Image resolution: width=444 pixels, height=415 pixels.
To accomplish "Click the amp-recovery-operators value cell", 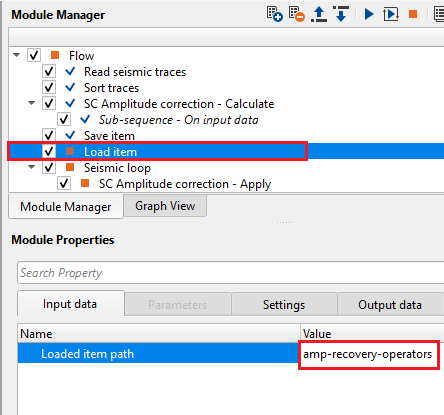I will click(368, 354).
